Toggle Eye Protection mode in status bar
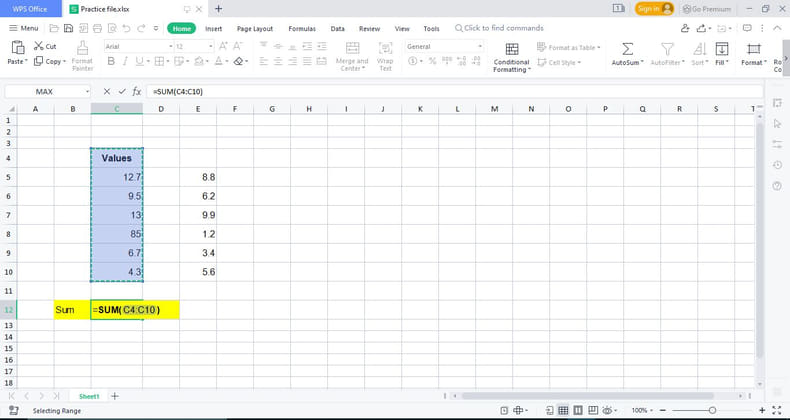 608,410
